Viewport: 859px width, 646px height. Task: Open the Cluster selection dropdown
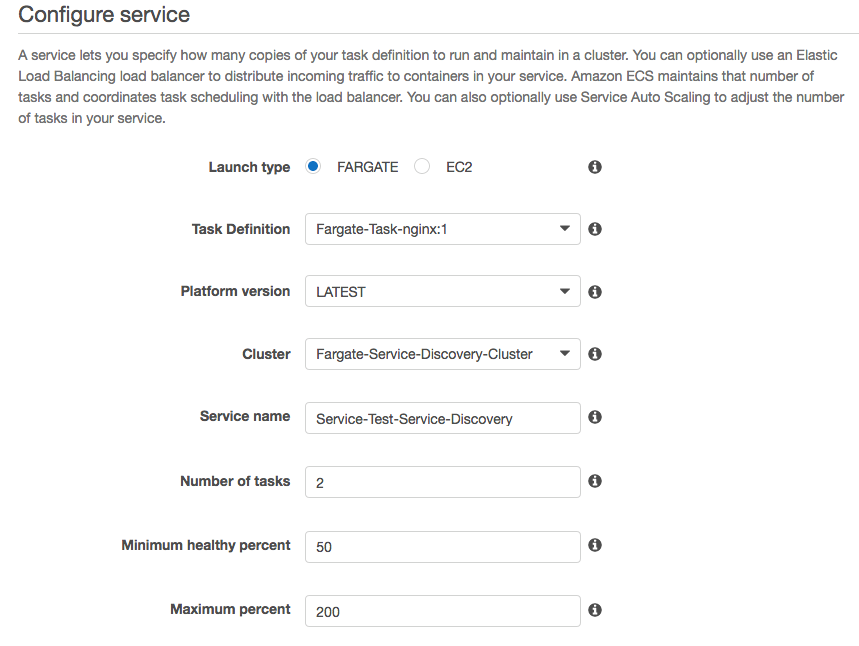click(443, 354)
